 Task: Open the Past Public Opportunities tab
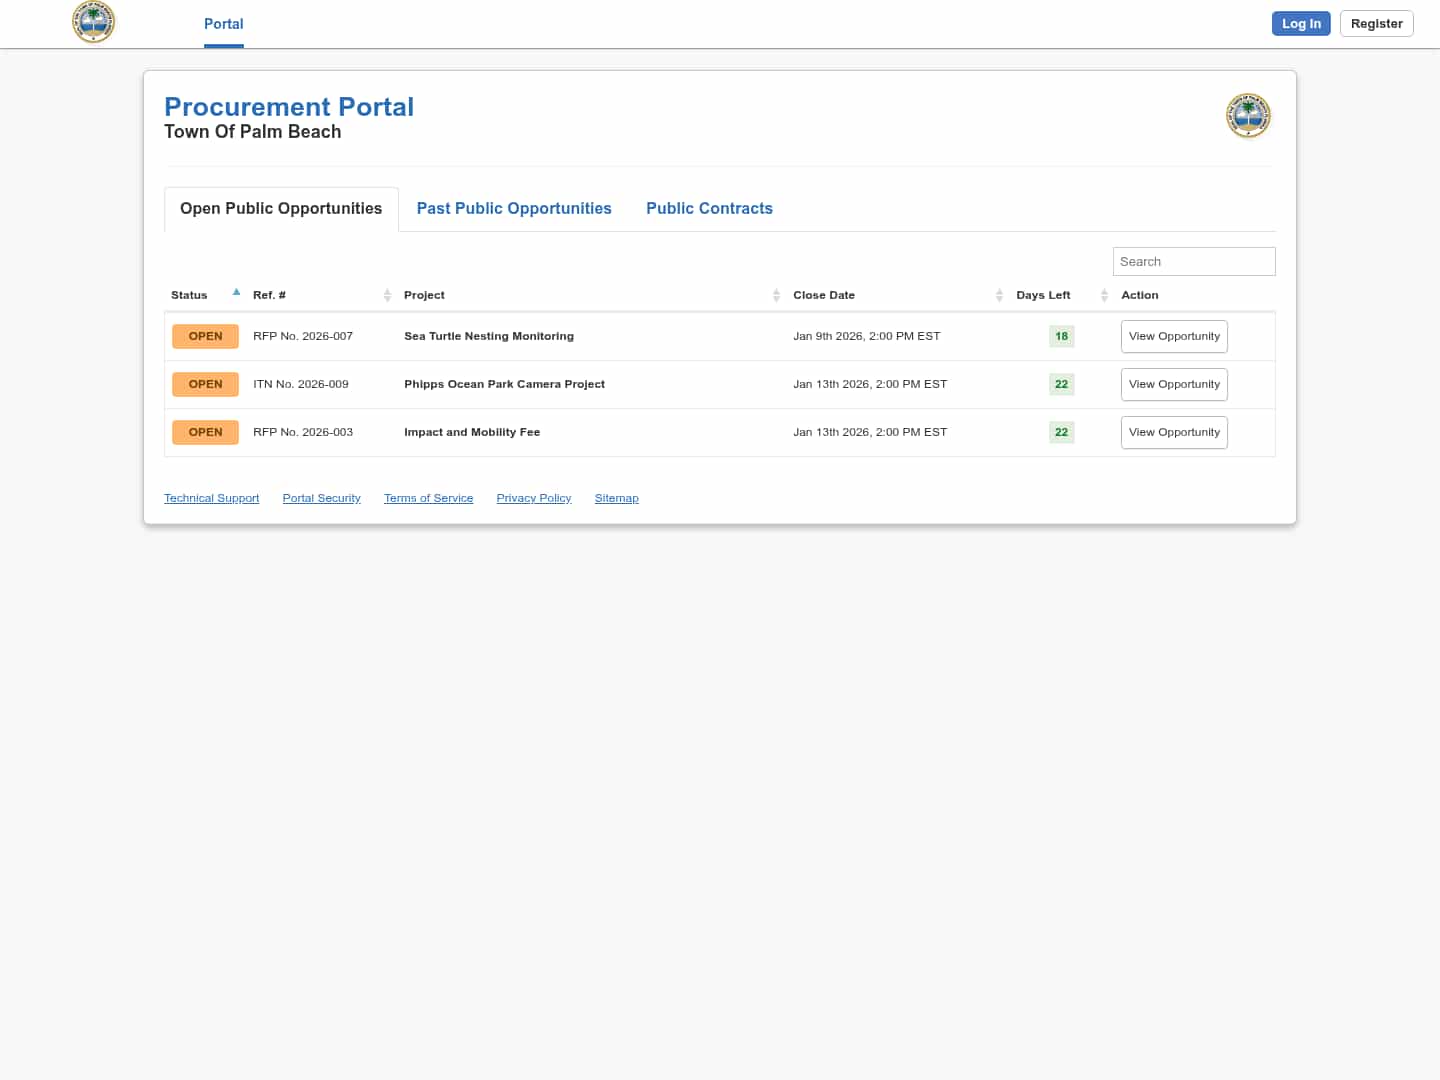pos(514,208)
